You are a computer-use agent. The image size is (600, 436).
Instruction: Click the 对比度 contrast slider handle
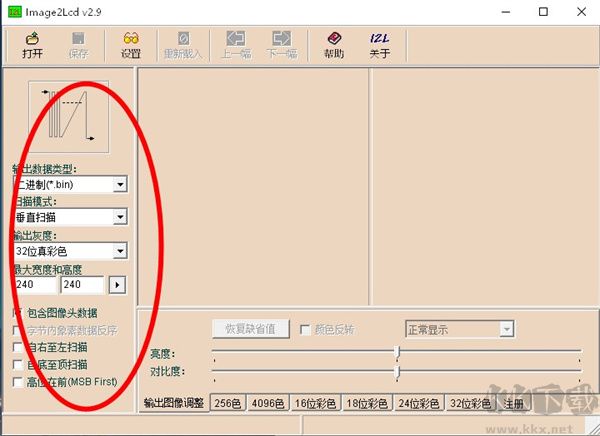click(398, 372)
